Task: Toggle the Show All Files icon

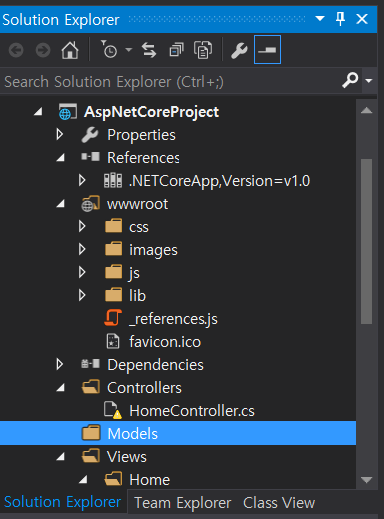Action: pos(203,50)
